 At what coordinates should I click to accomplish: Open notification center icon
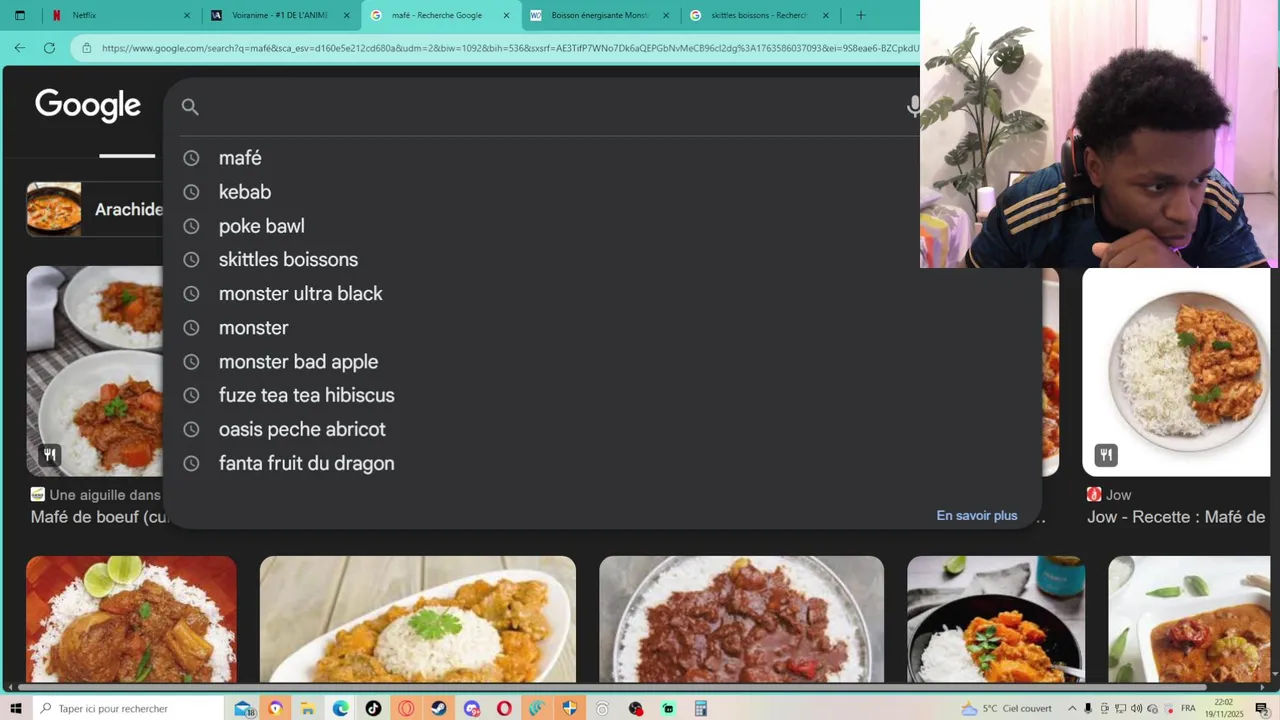[1262, 708]
